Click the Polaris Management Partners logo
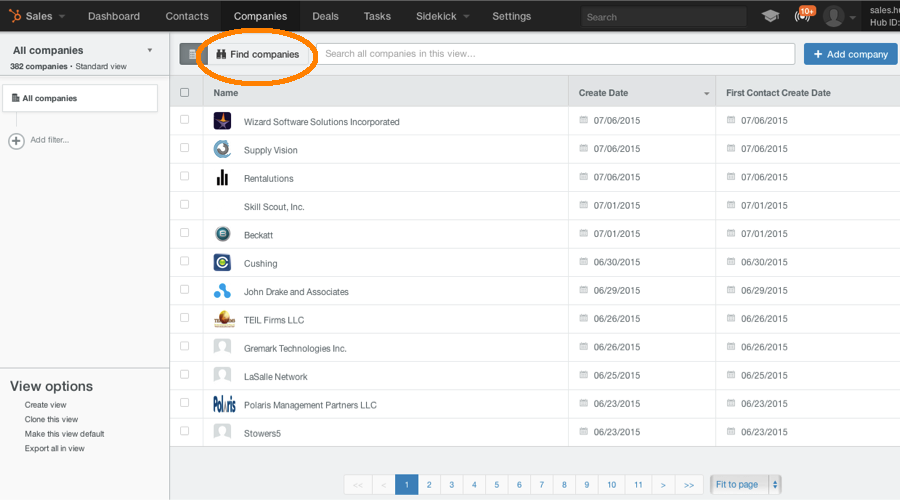The width and height of the screenshot is (900, 500). (x=224, y=404)
